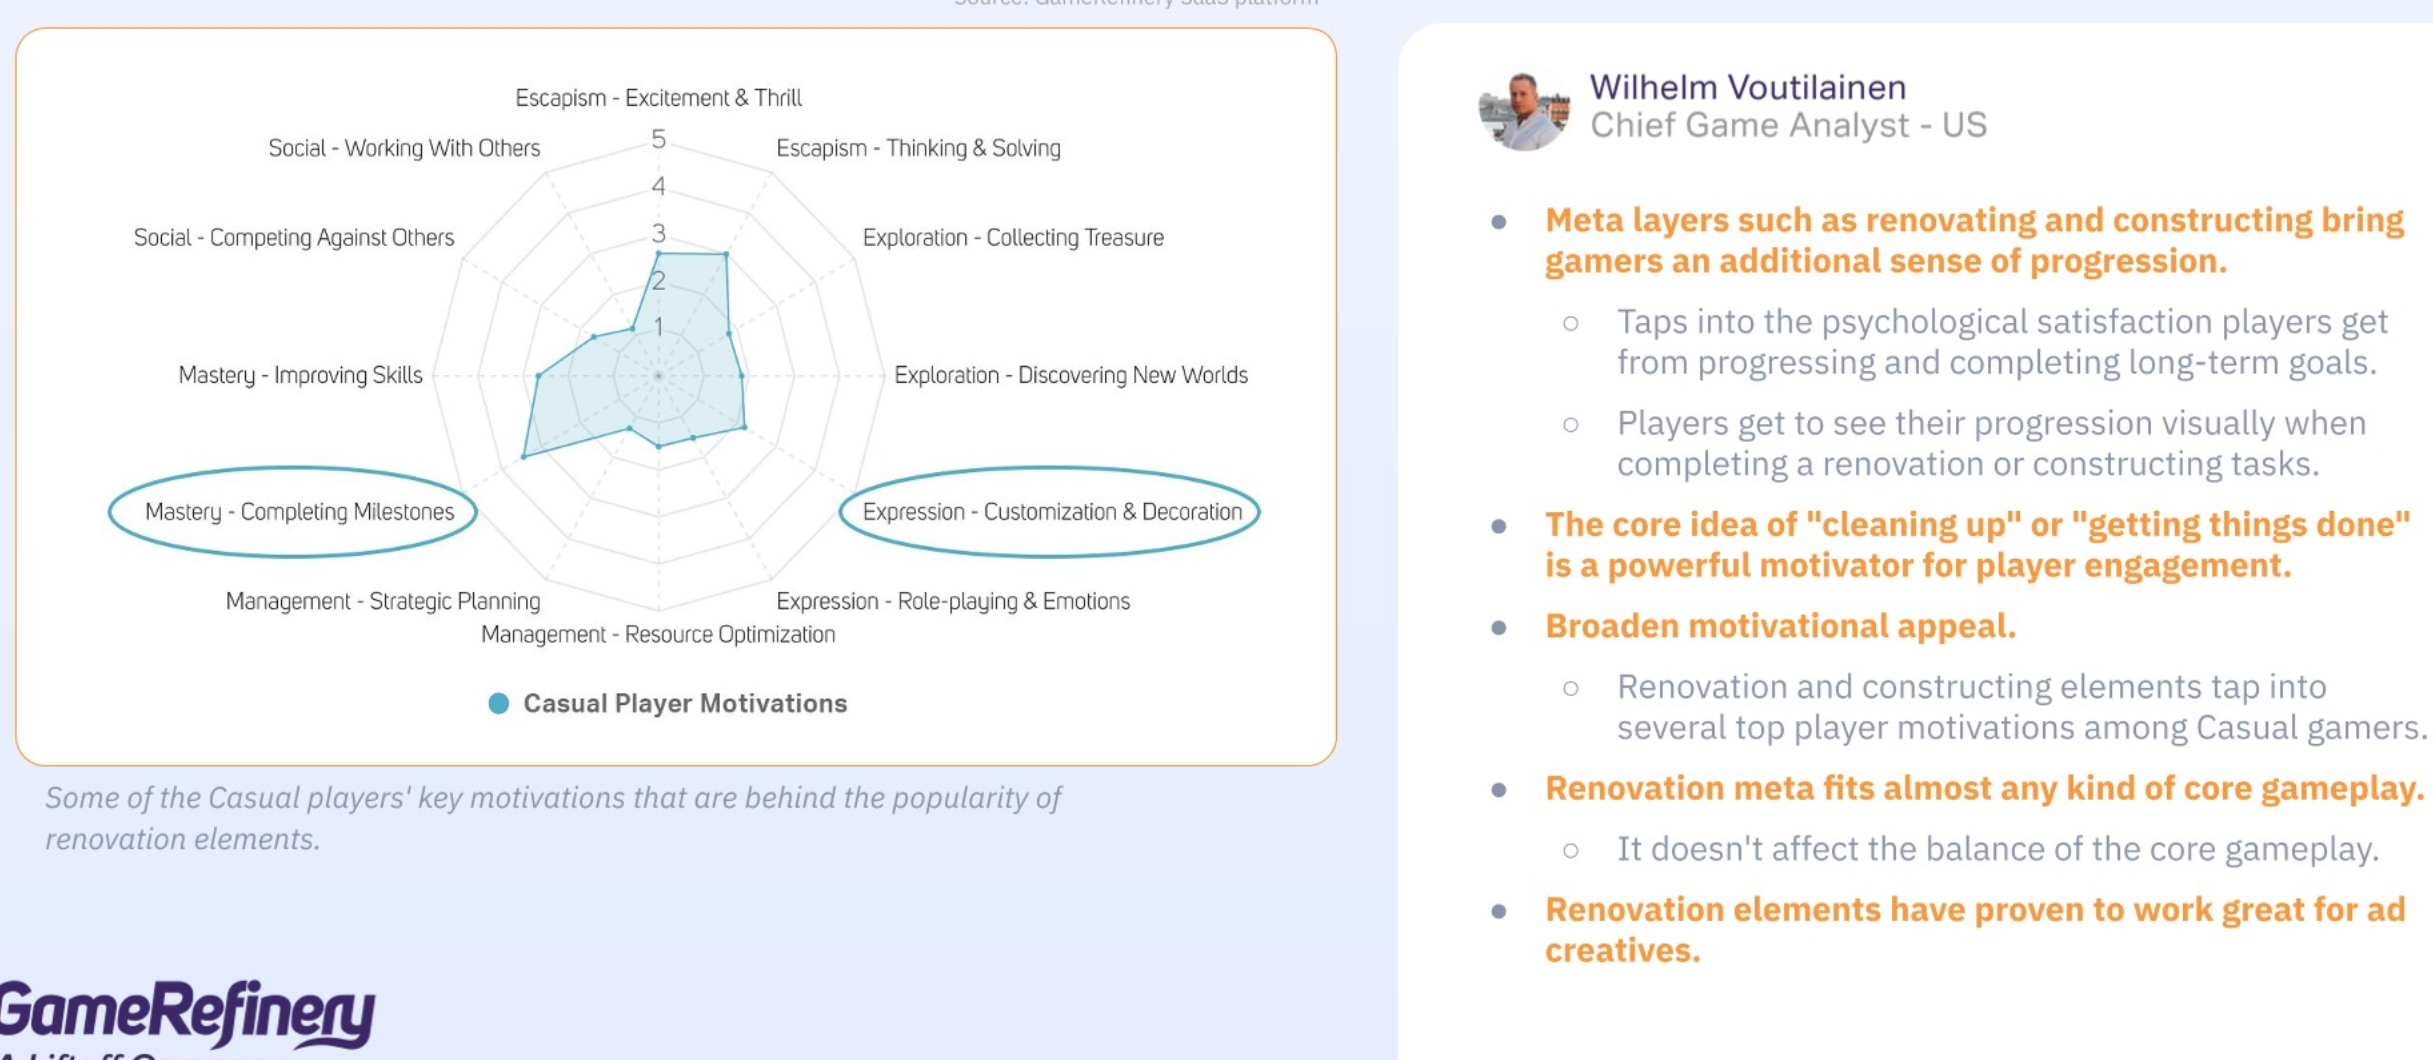This screenshot has width=2433, height=1060.
Task: Click Management - Strategic Planning axis label
Action: coord(382,601)
